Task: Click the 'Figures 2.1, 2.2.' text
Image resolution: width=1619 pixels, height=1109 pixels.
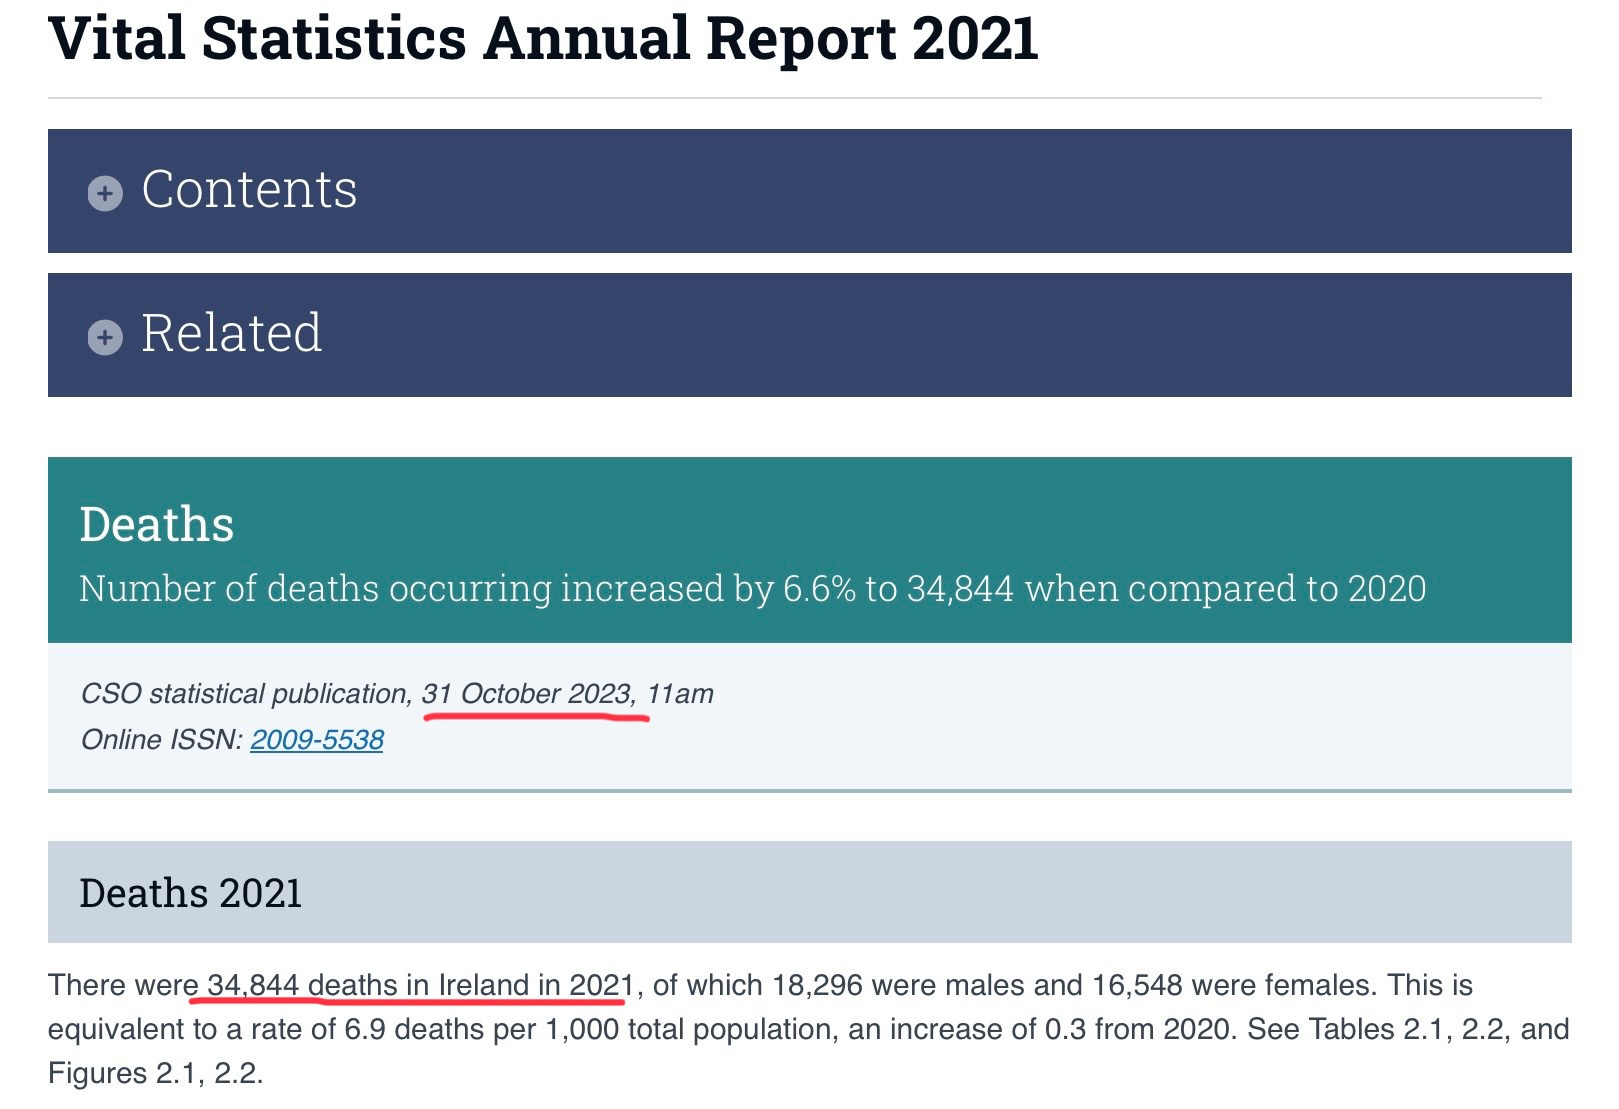Action: click(156, 1074)
